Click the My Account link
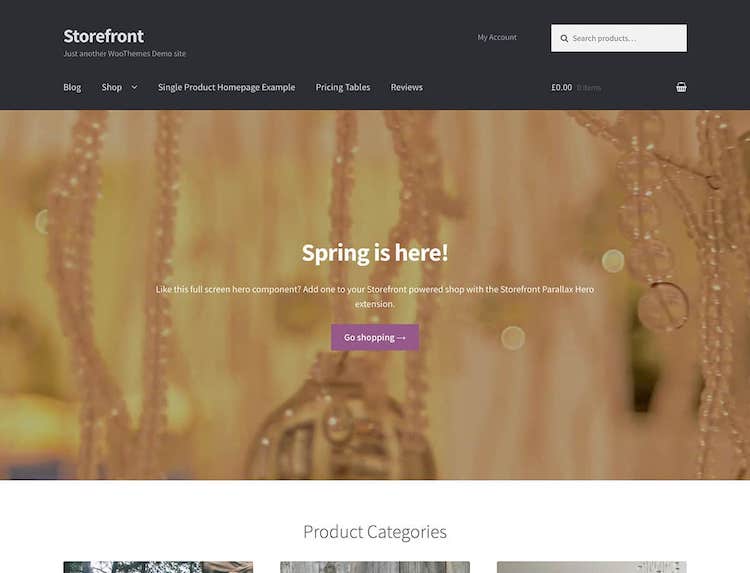750x573 pixels. pos(497,37)
